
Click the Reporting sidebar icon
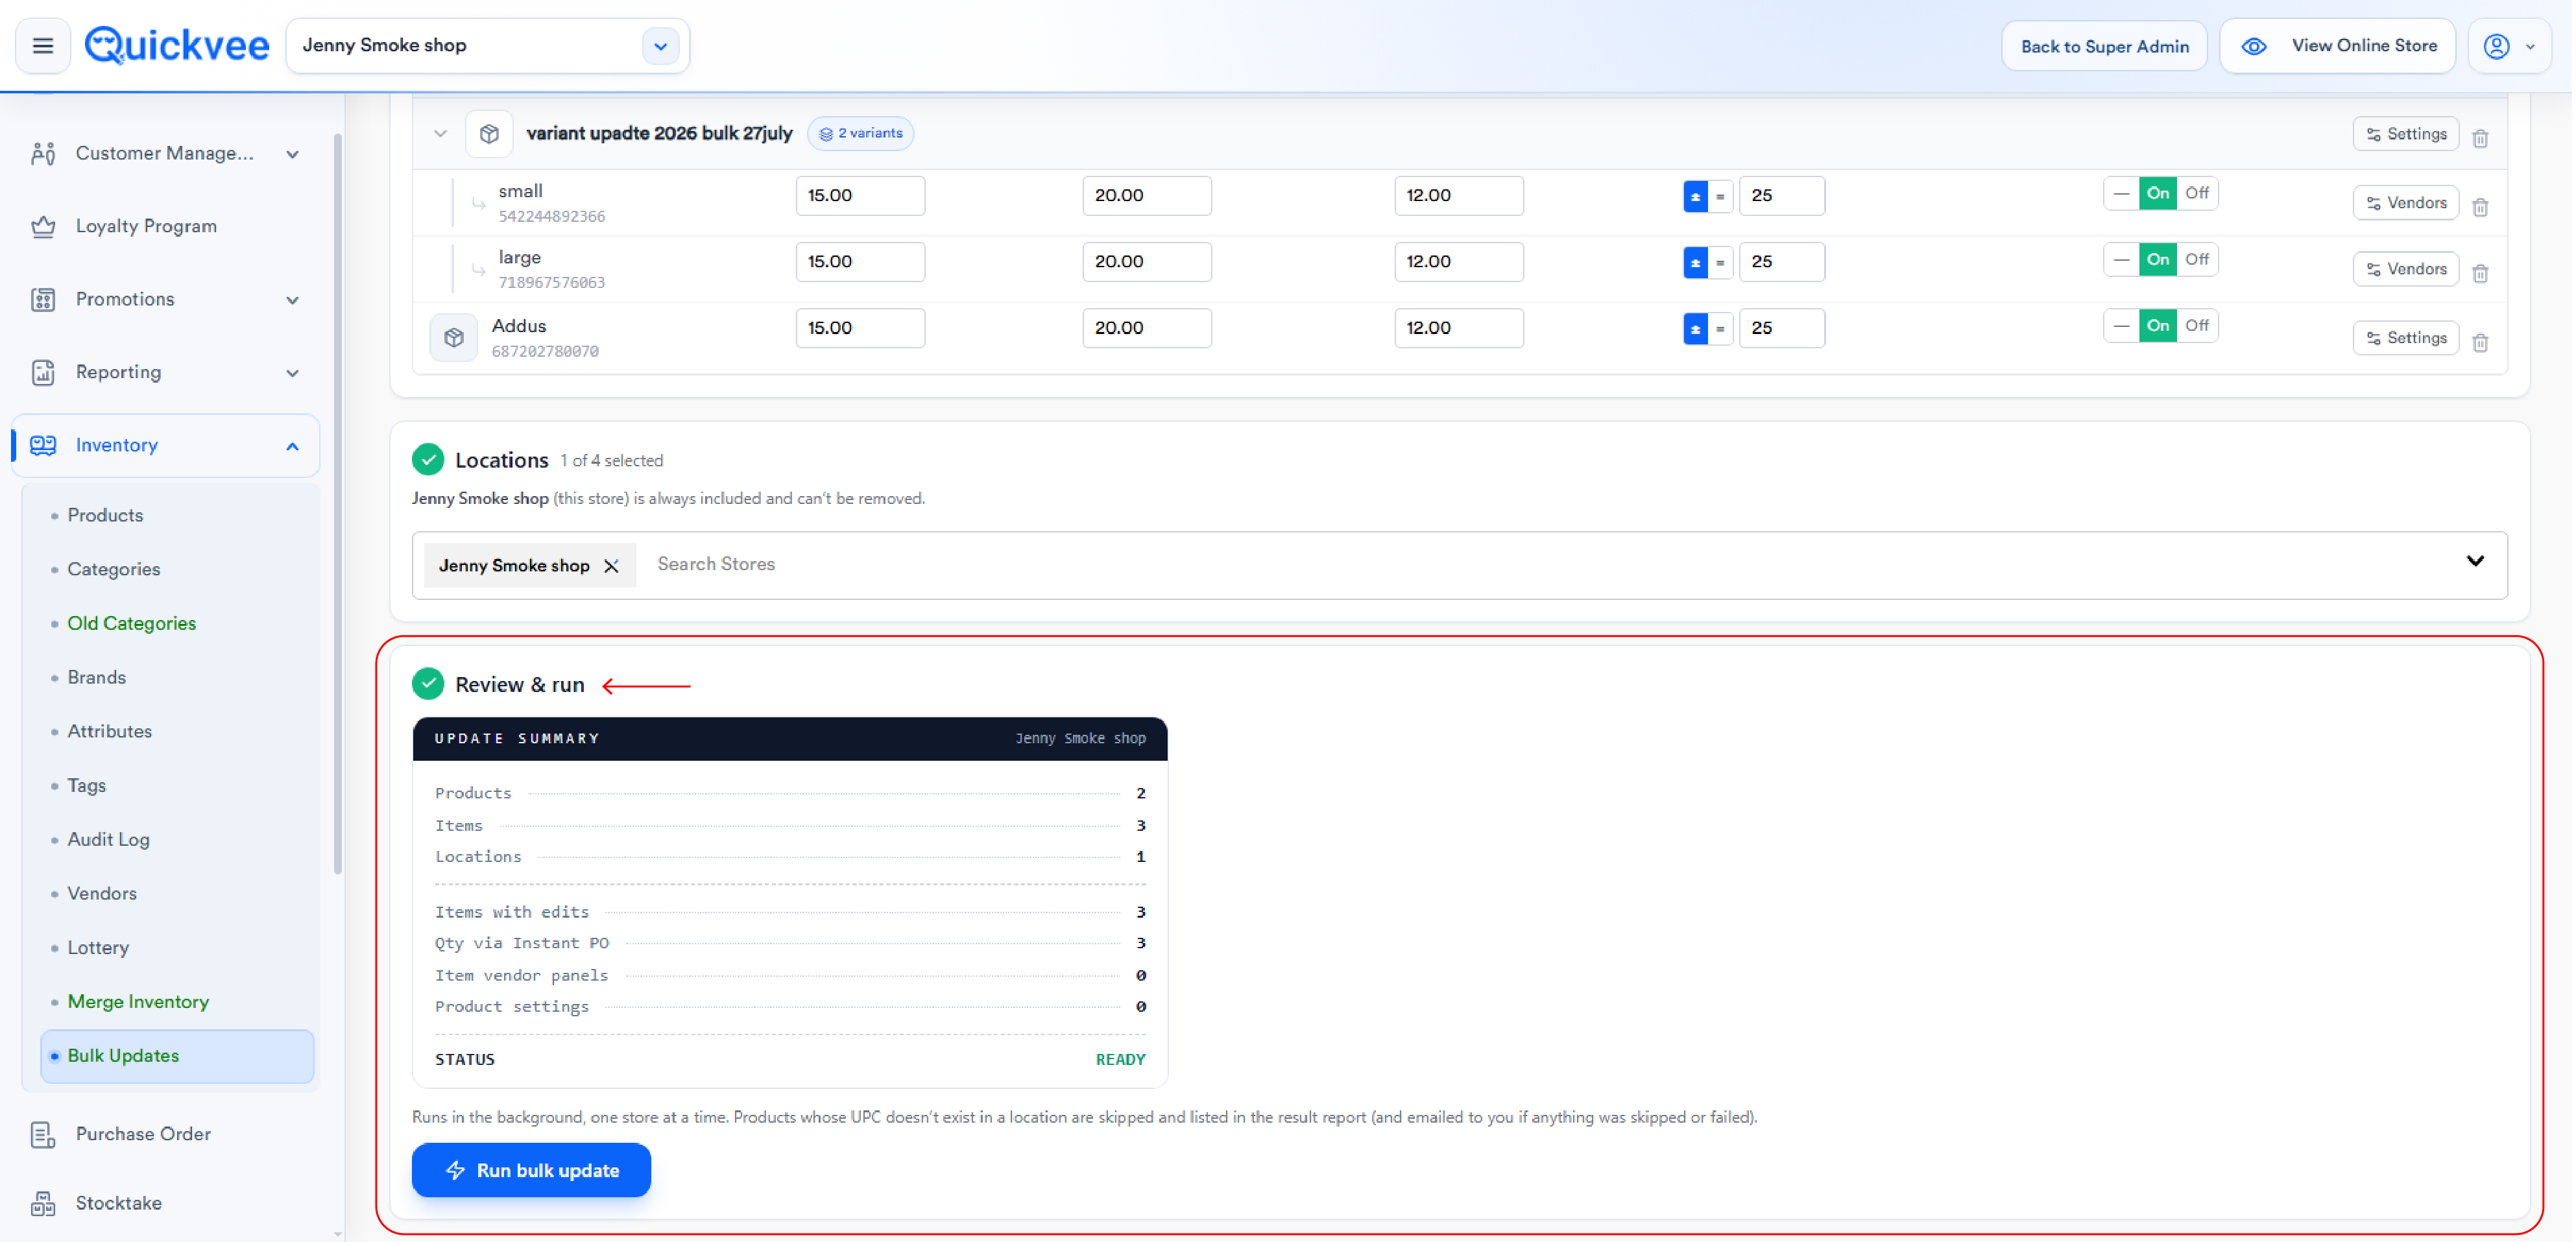click(x=43, y=372)
